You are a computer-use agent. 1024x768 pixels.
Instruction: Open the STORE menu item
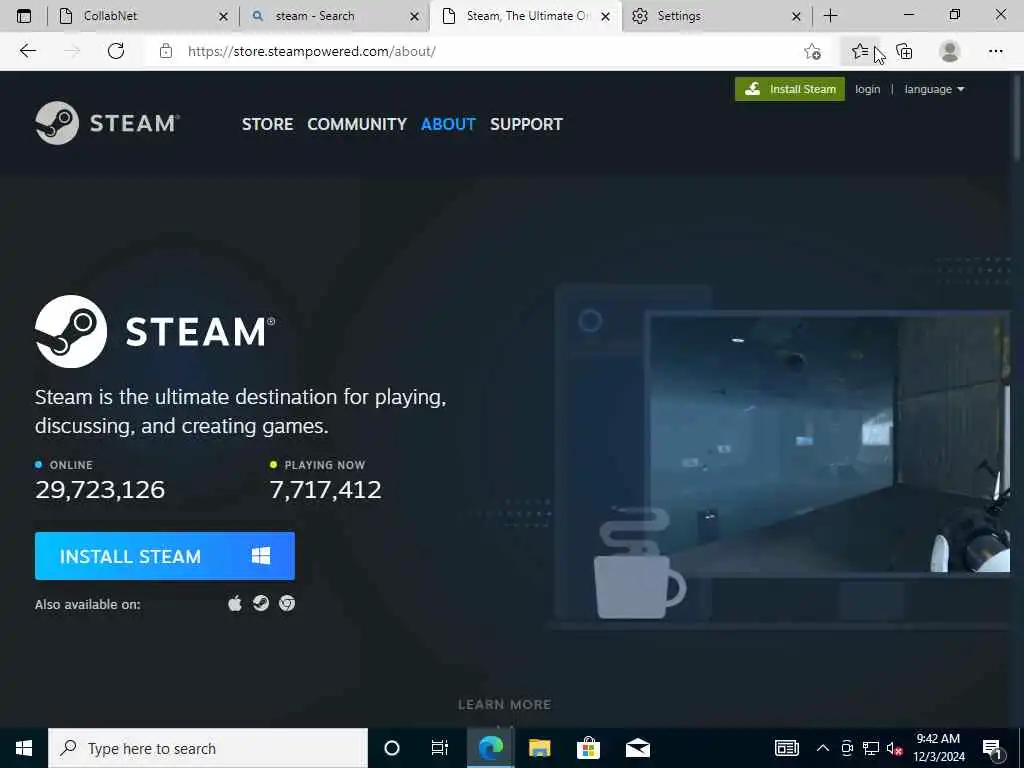tap(267, 124)
